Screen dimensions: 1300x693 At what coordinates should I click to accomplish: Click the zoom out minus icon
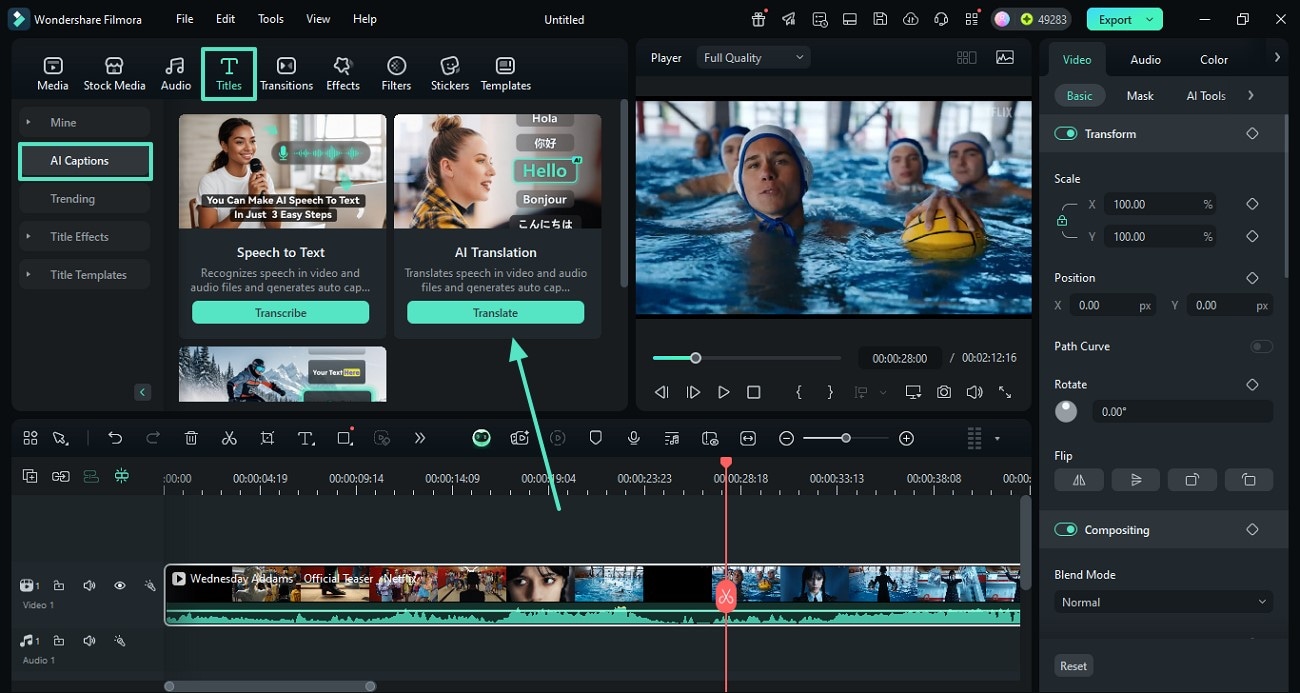coord(786,438)
